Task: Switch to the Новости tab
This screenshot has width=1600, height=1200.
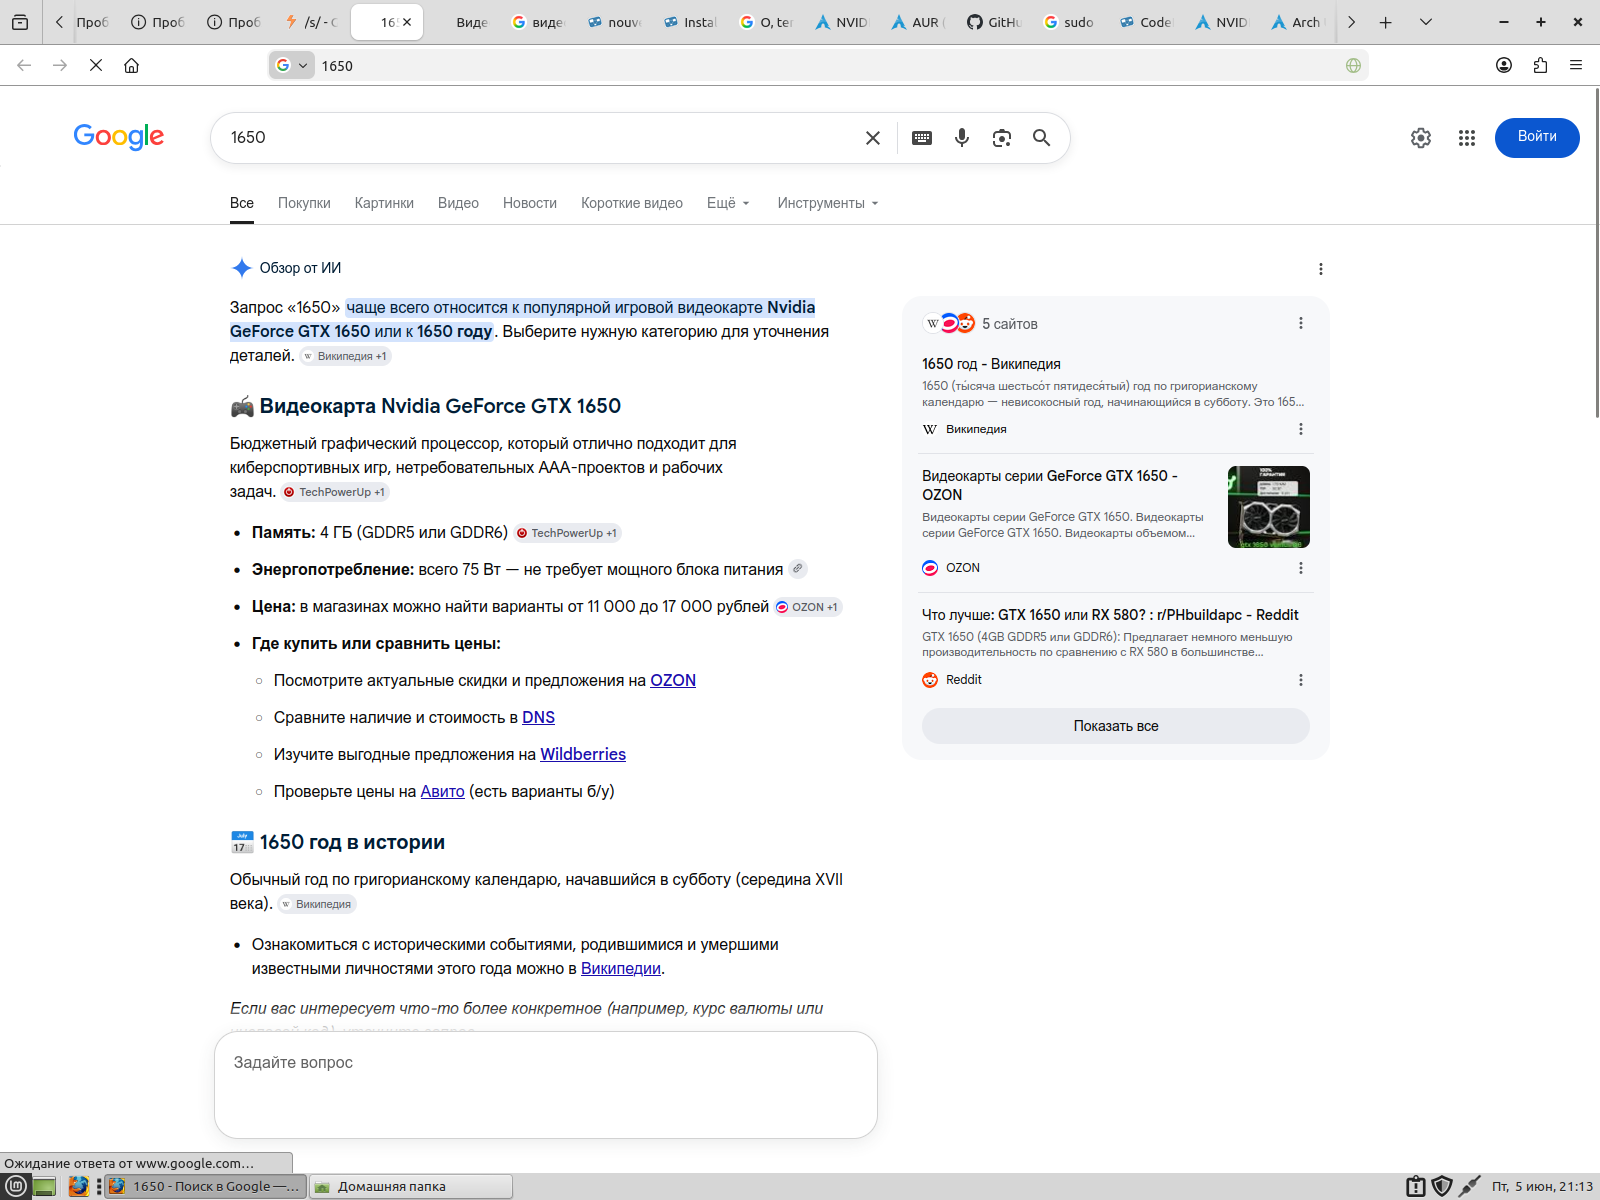Action: (530, 203)
